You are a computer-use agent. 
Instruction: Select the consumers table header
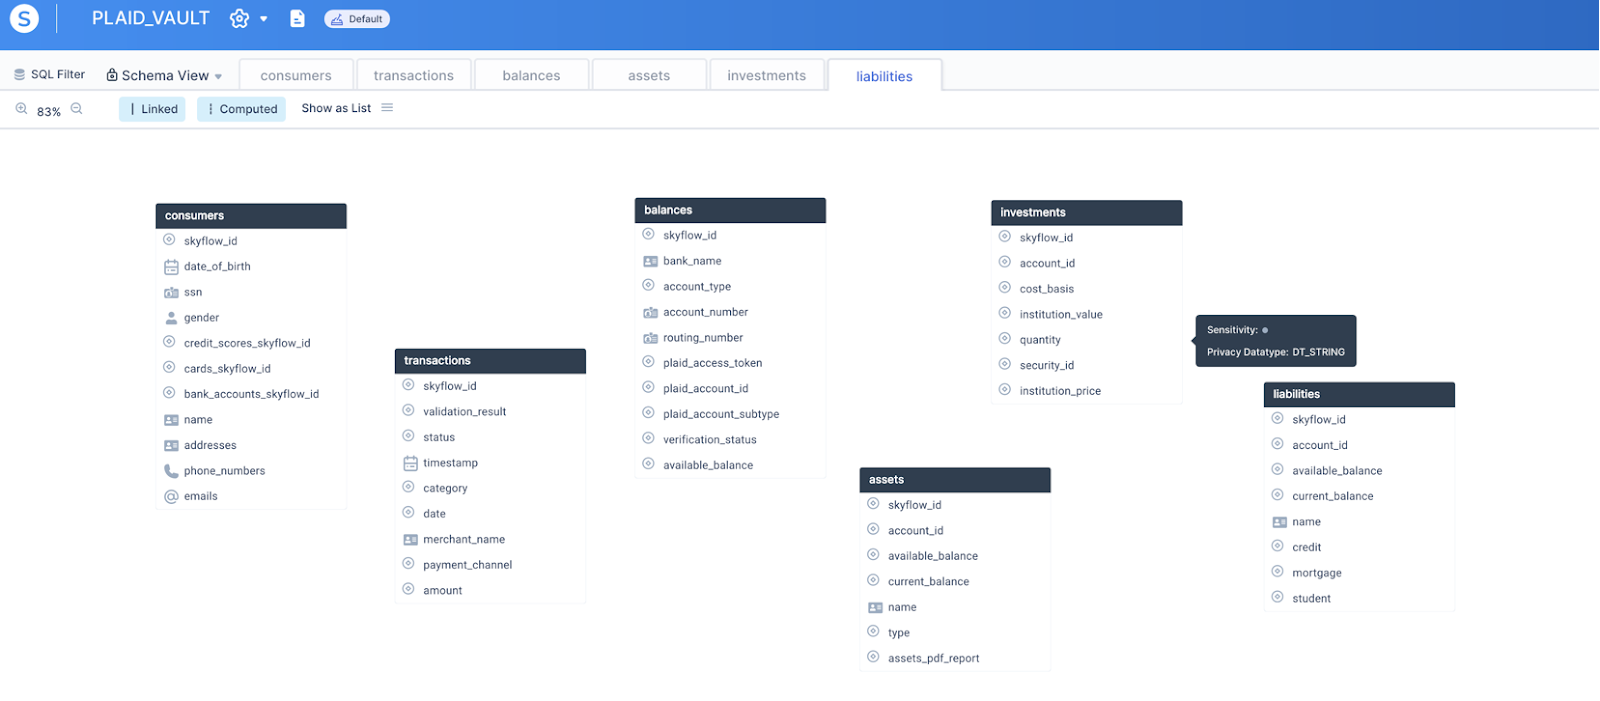click(x=251, y=216)
